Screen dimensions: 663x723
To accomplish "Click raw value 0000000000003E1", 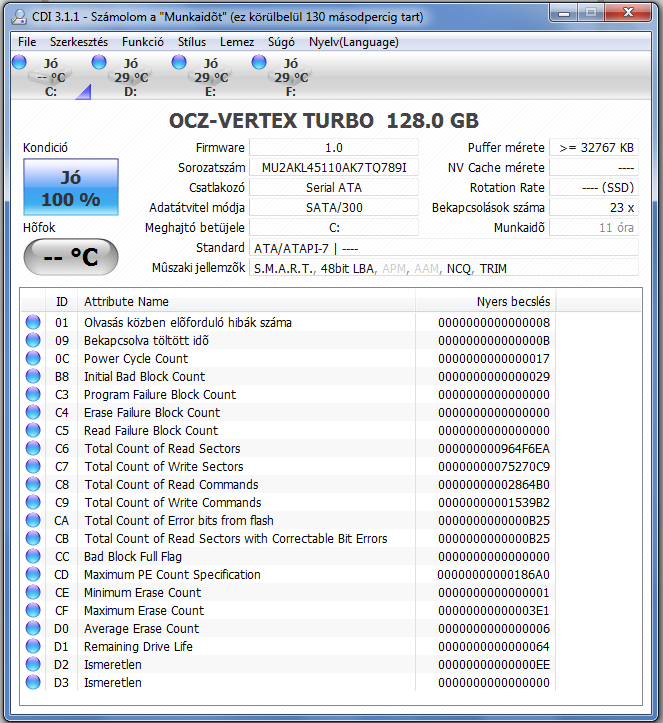I will pyautogui.click(x=494, y=610).
